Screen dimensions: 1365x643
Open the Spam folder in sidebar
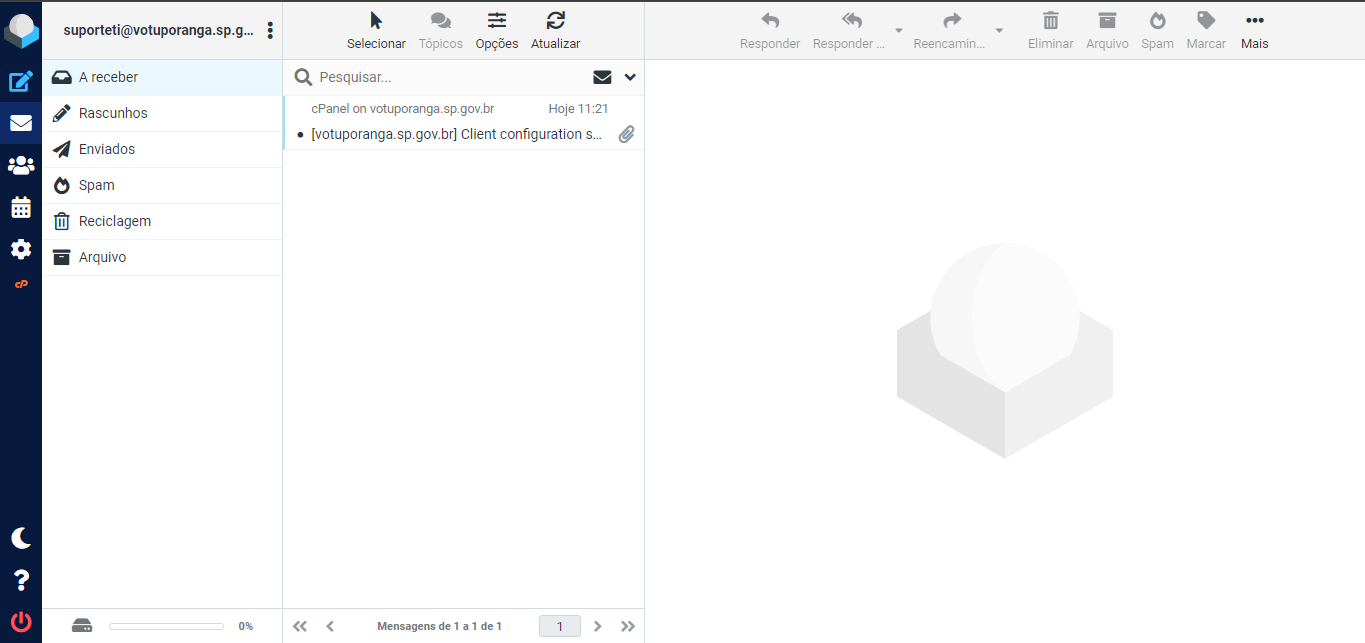[162, 185]
